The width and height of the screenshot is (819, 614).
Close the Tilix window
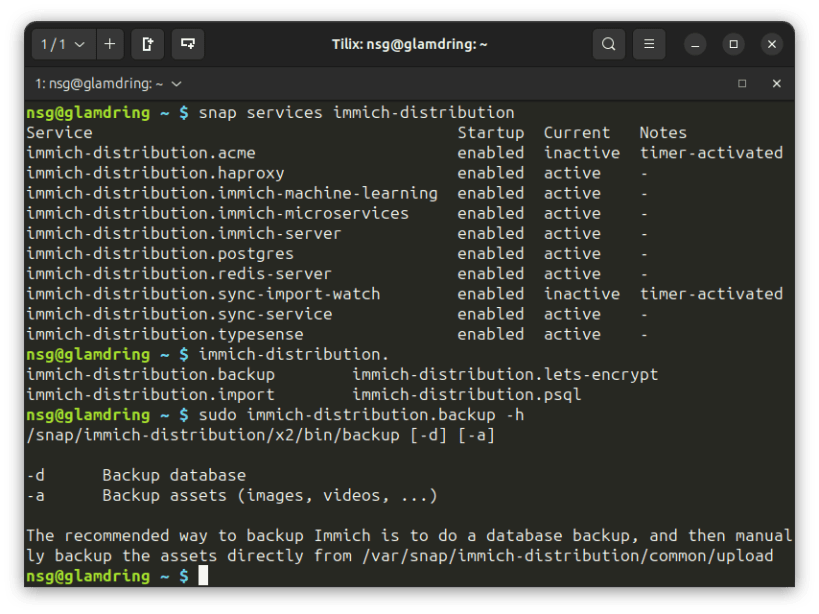(771, 45)
